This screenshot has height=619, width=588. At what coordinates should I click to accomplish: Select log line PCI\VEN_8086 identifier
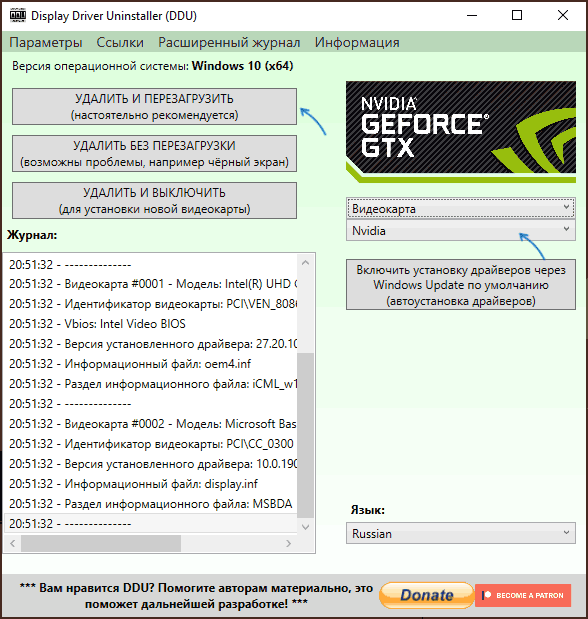pyautogui.click(x=150, y=304)
